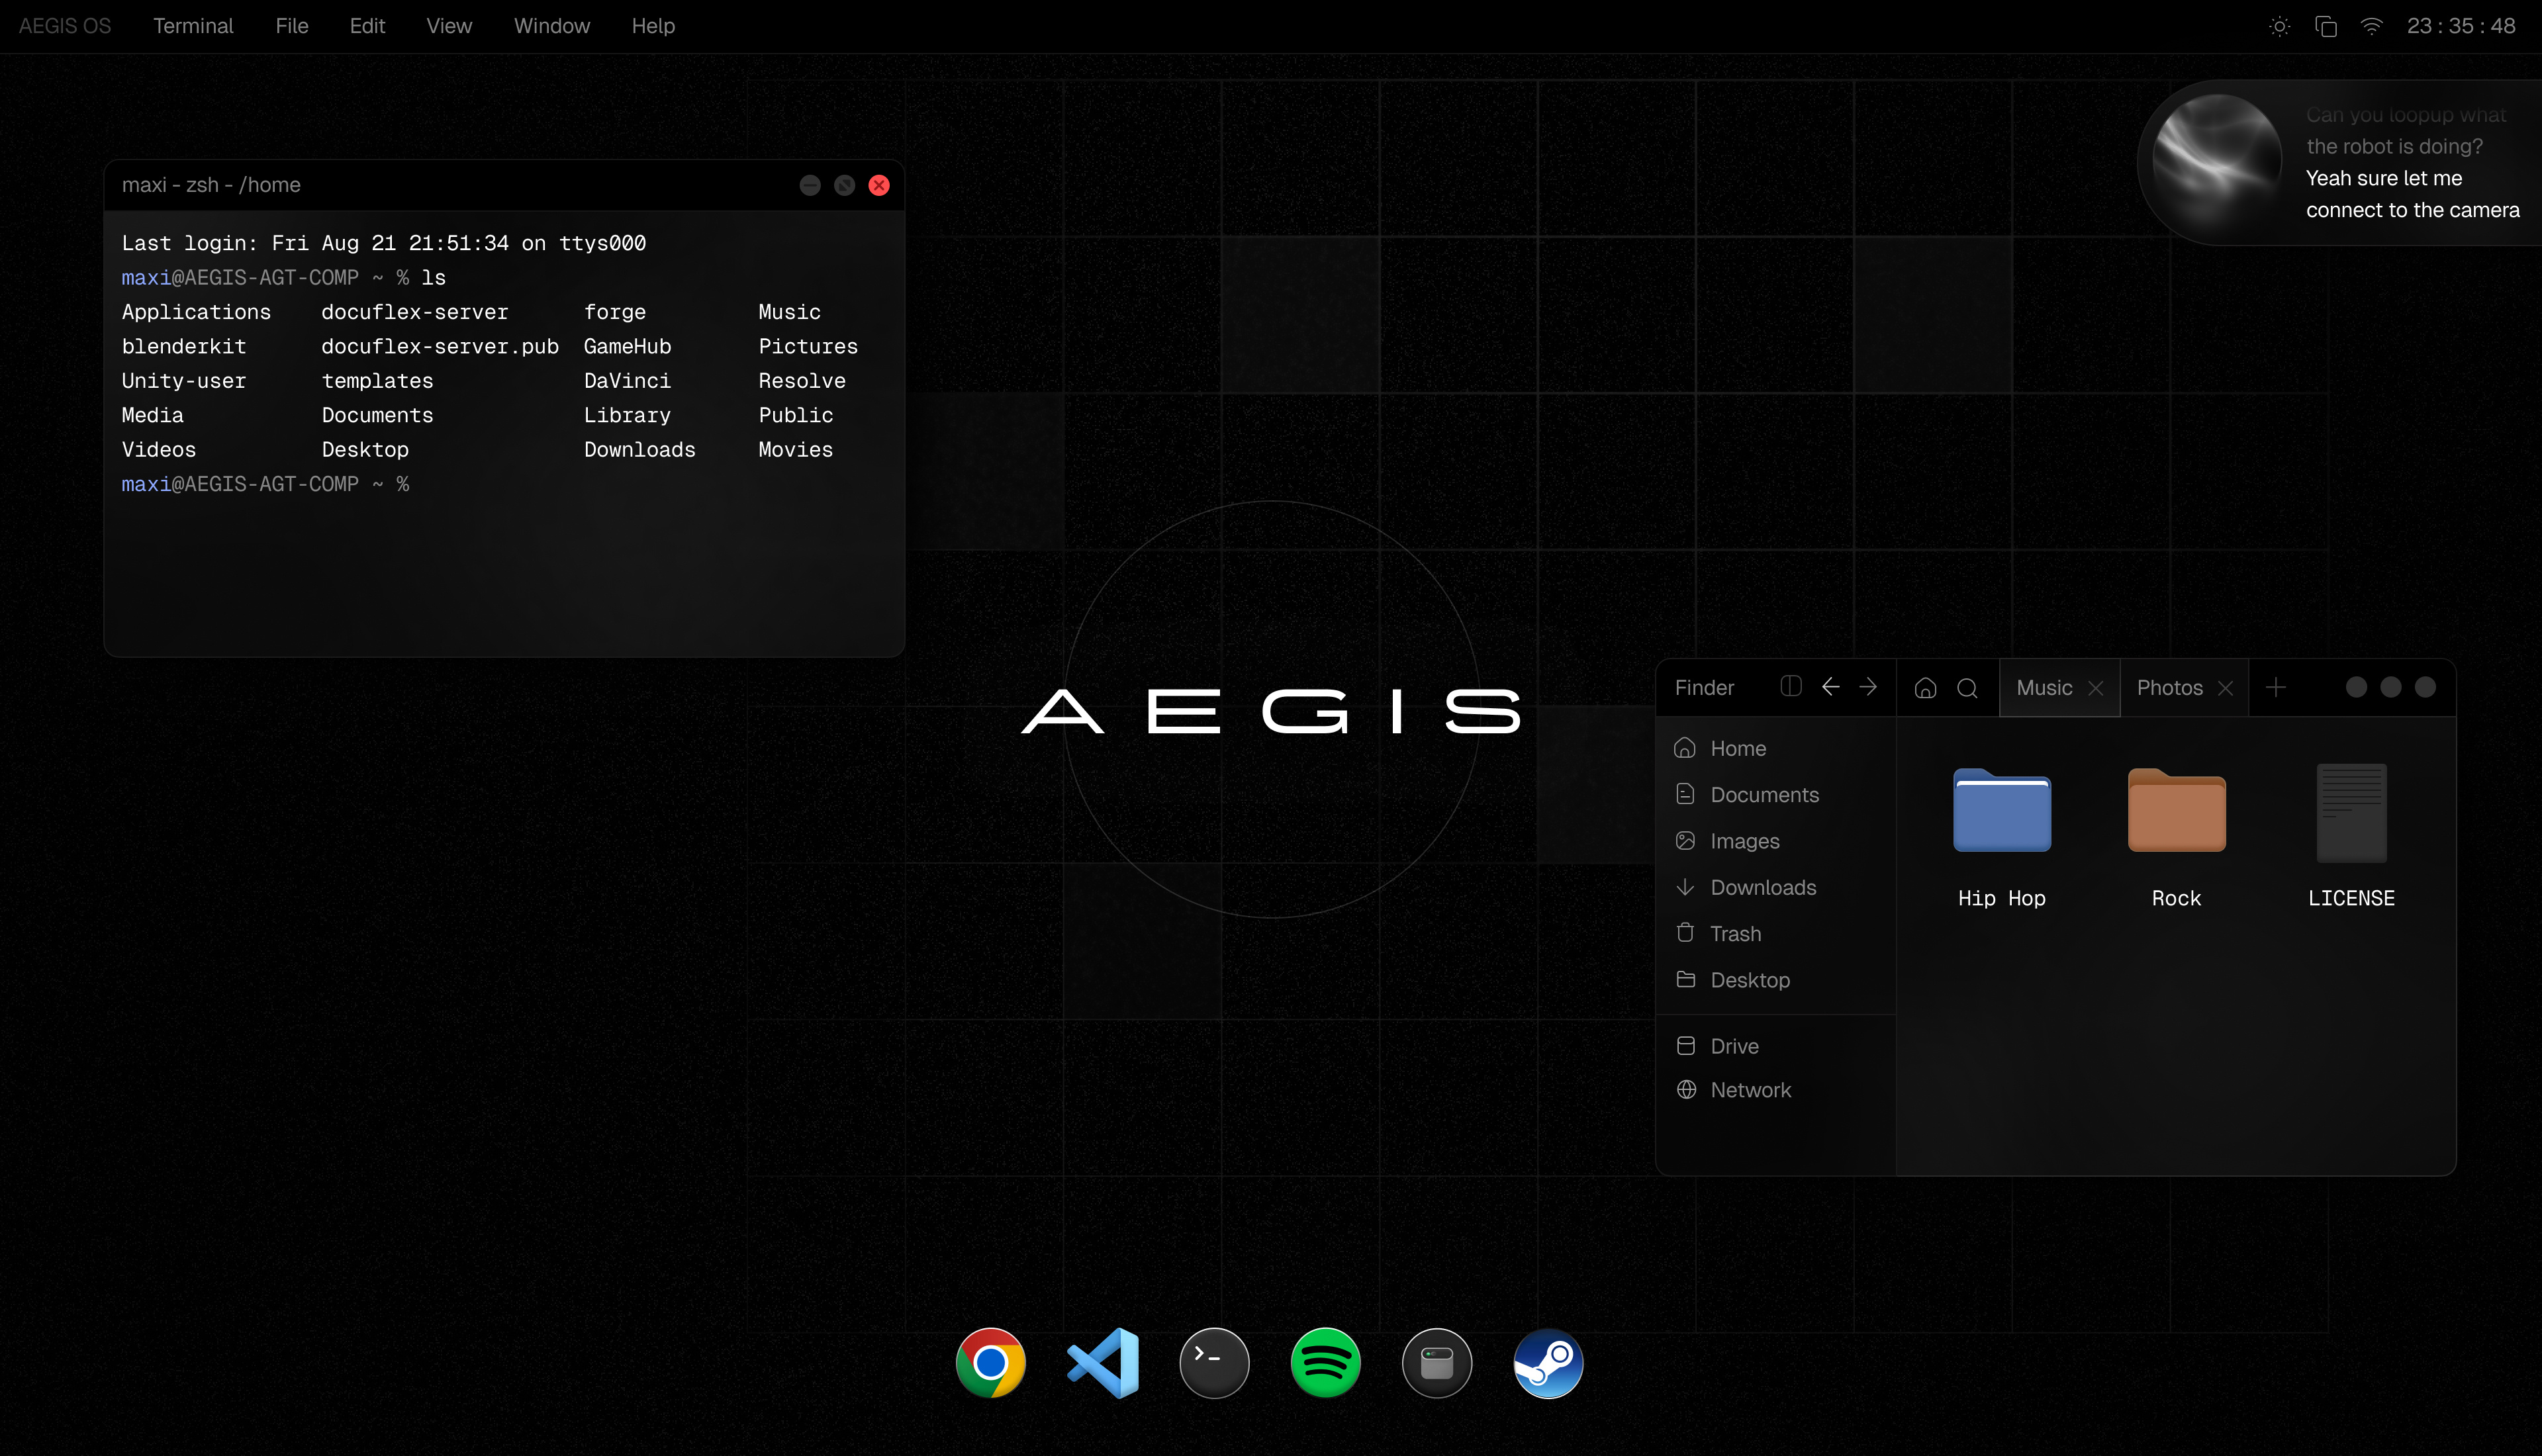Open Google Chrome from the dock
This screenshot has height=1456, width=2542.
coord(990,1362)
